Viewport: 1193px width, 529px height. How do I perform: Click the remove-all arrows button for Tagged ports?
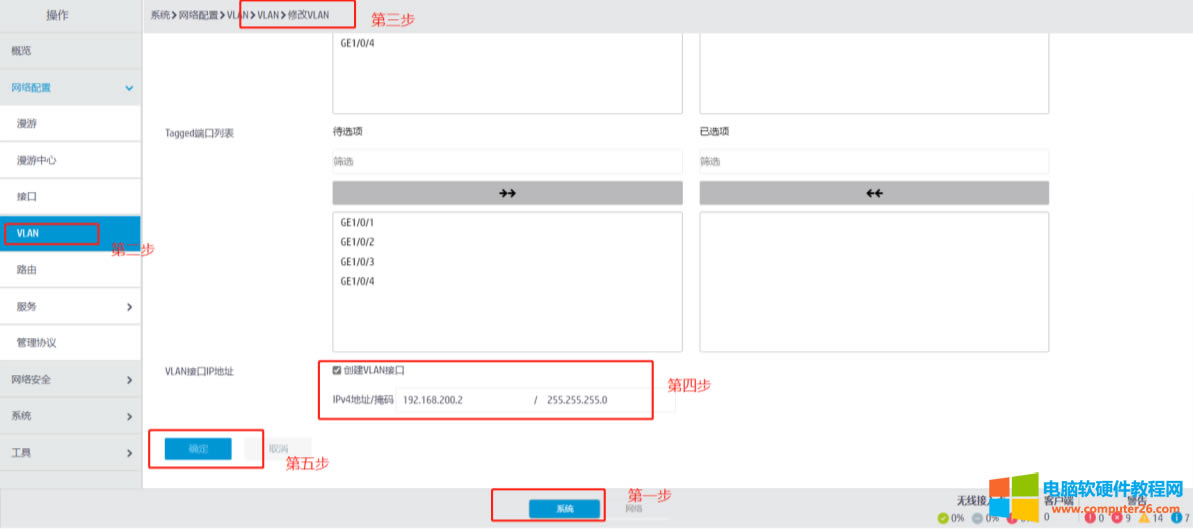(874, 193)
